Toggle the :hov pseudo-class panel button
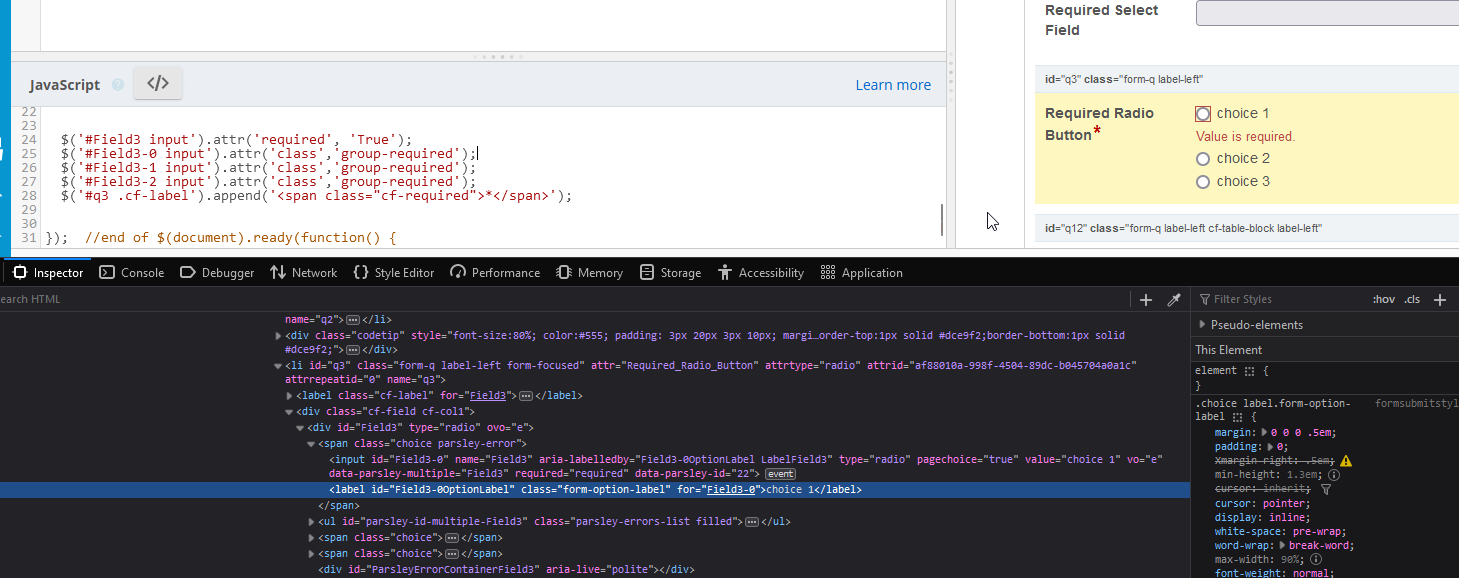The height and width of the screenshot is (578, 1459). pos(1383,299)
